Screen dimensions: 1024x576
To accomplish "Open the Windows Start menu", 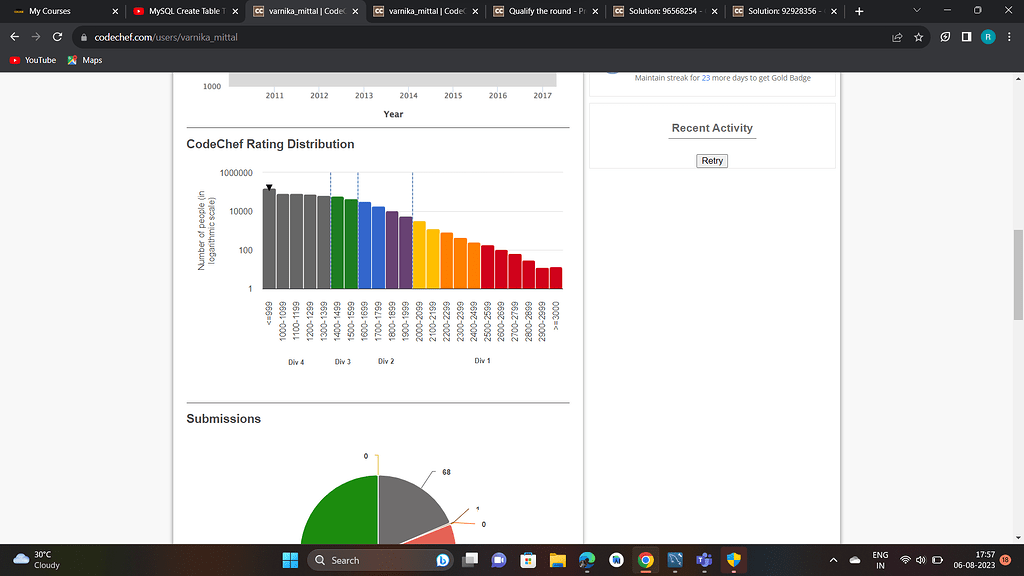I will pos(289,560).
